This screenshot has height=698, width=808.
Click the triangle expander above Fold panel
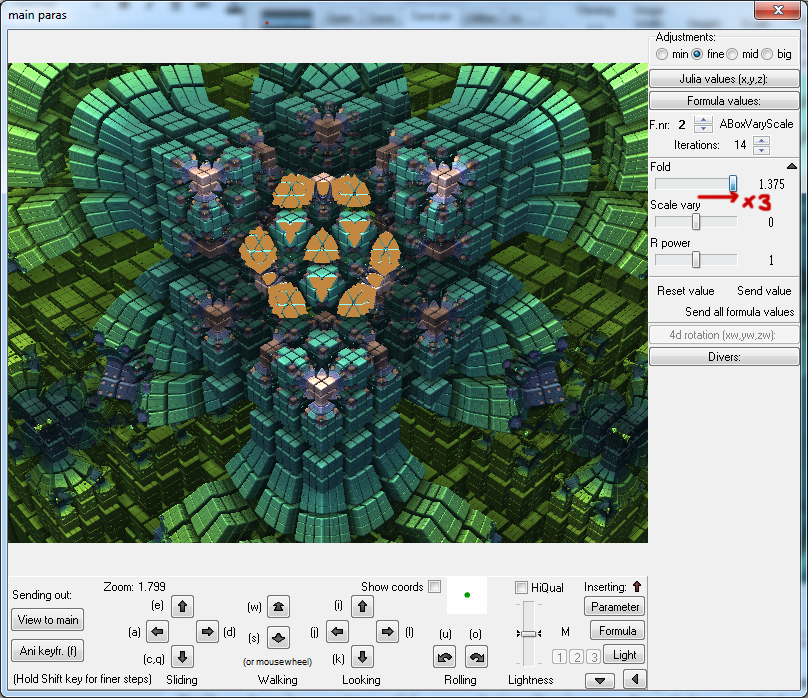point(793,165)
